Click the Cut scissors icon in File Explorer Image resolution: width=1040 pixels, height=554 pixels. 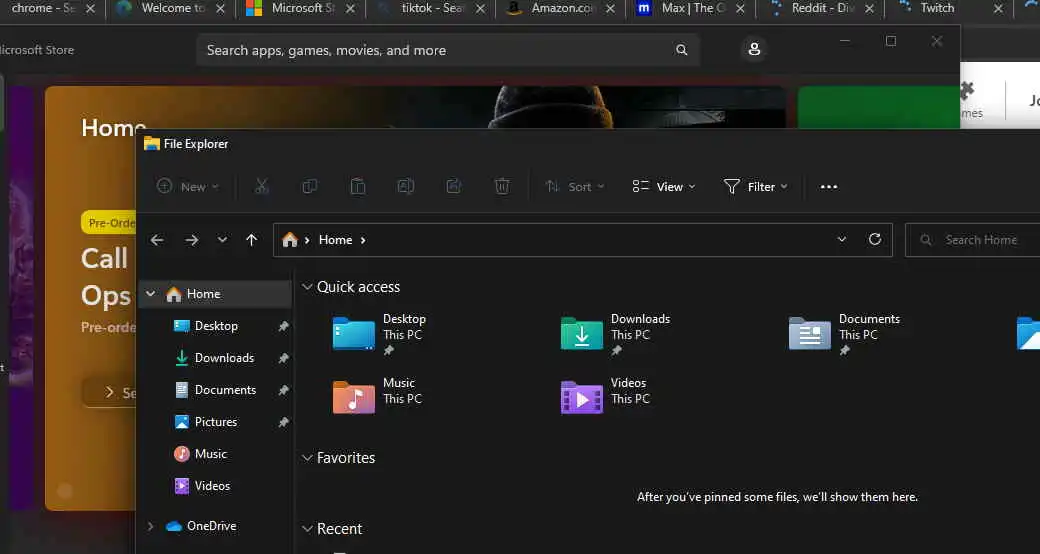pos(262,187)
